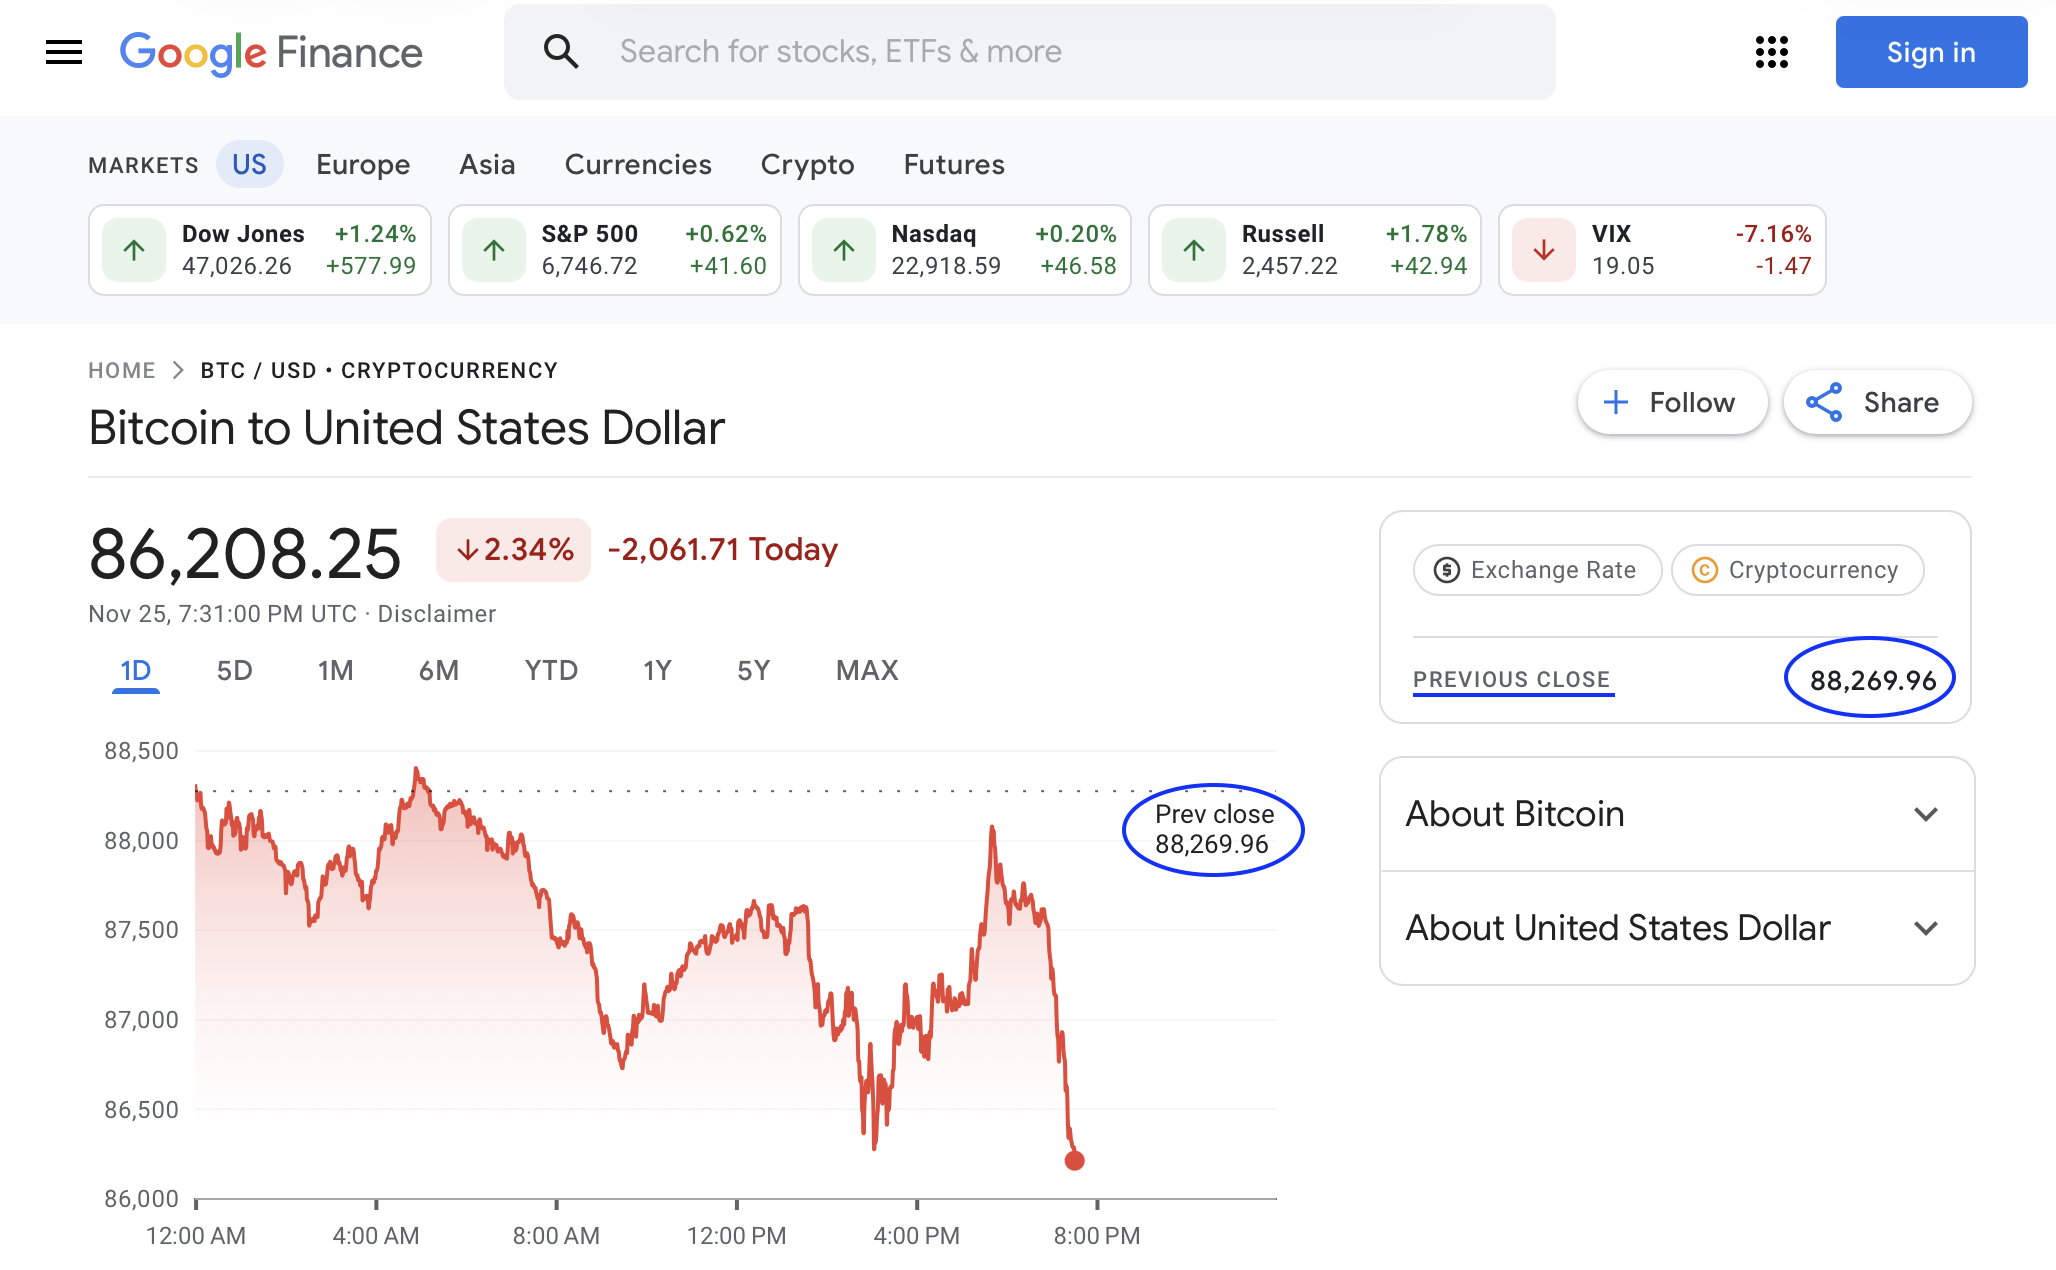This screenshot has height=1270, width=2056.
Task: Click the plus Follow button
Action: click(1672, 402)
